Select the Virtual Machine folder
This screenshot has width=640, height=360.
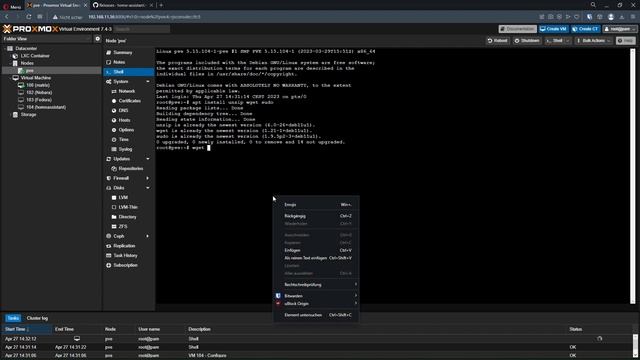[x=36, y=78]
